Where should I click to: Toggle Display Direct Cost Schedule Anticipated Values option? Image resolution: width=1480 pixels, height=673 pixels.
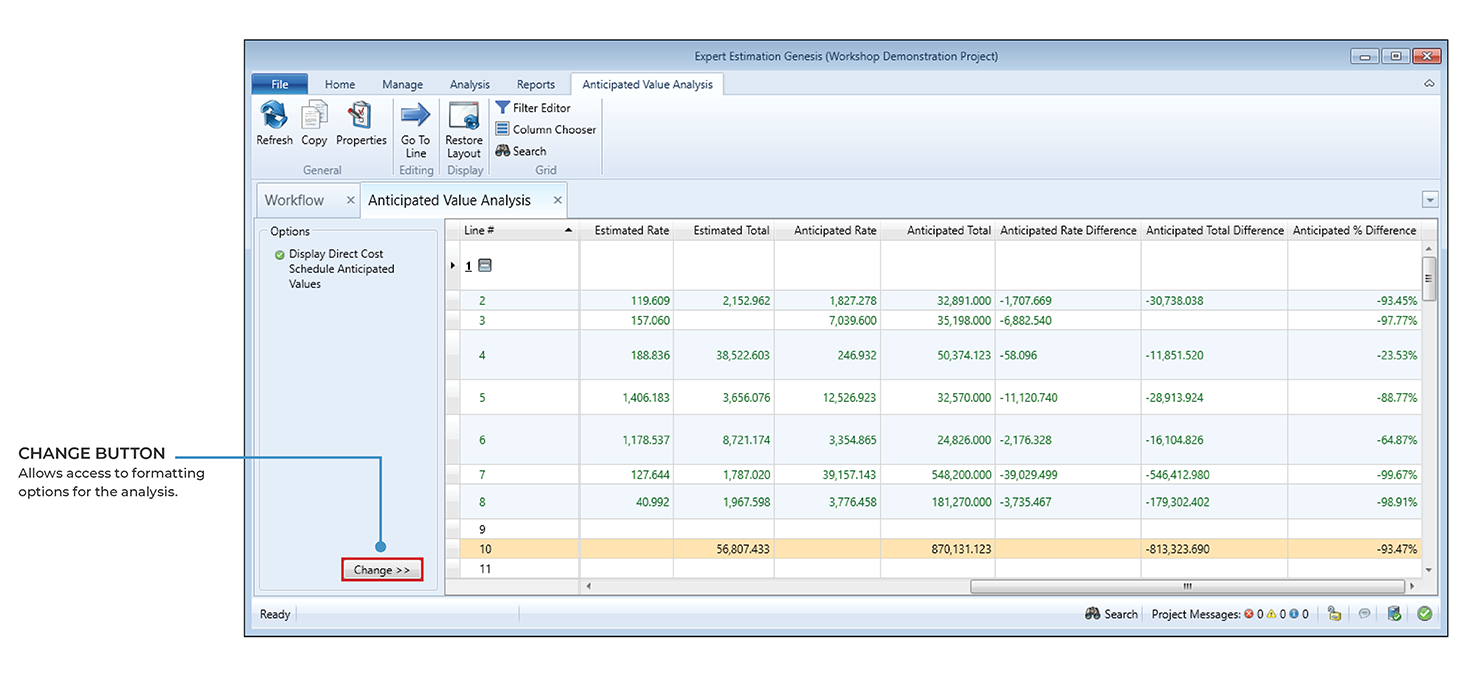coord(280,255)
